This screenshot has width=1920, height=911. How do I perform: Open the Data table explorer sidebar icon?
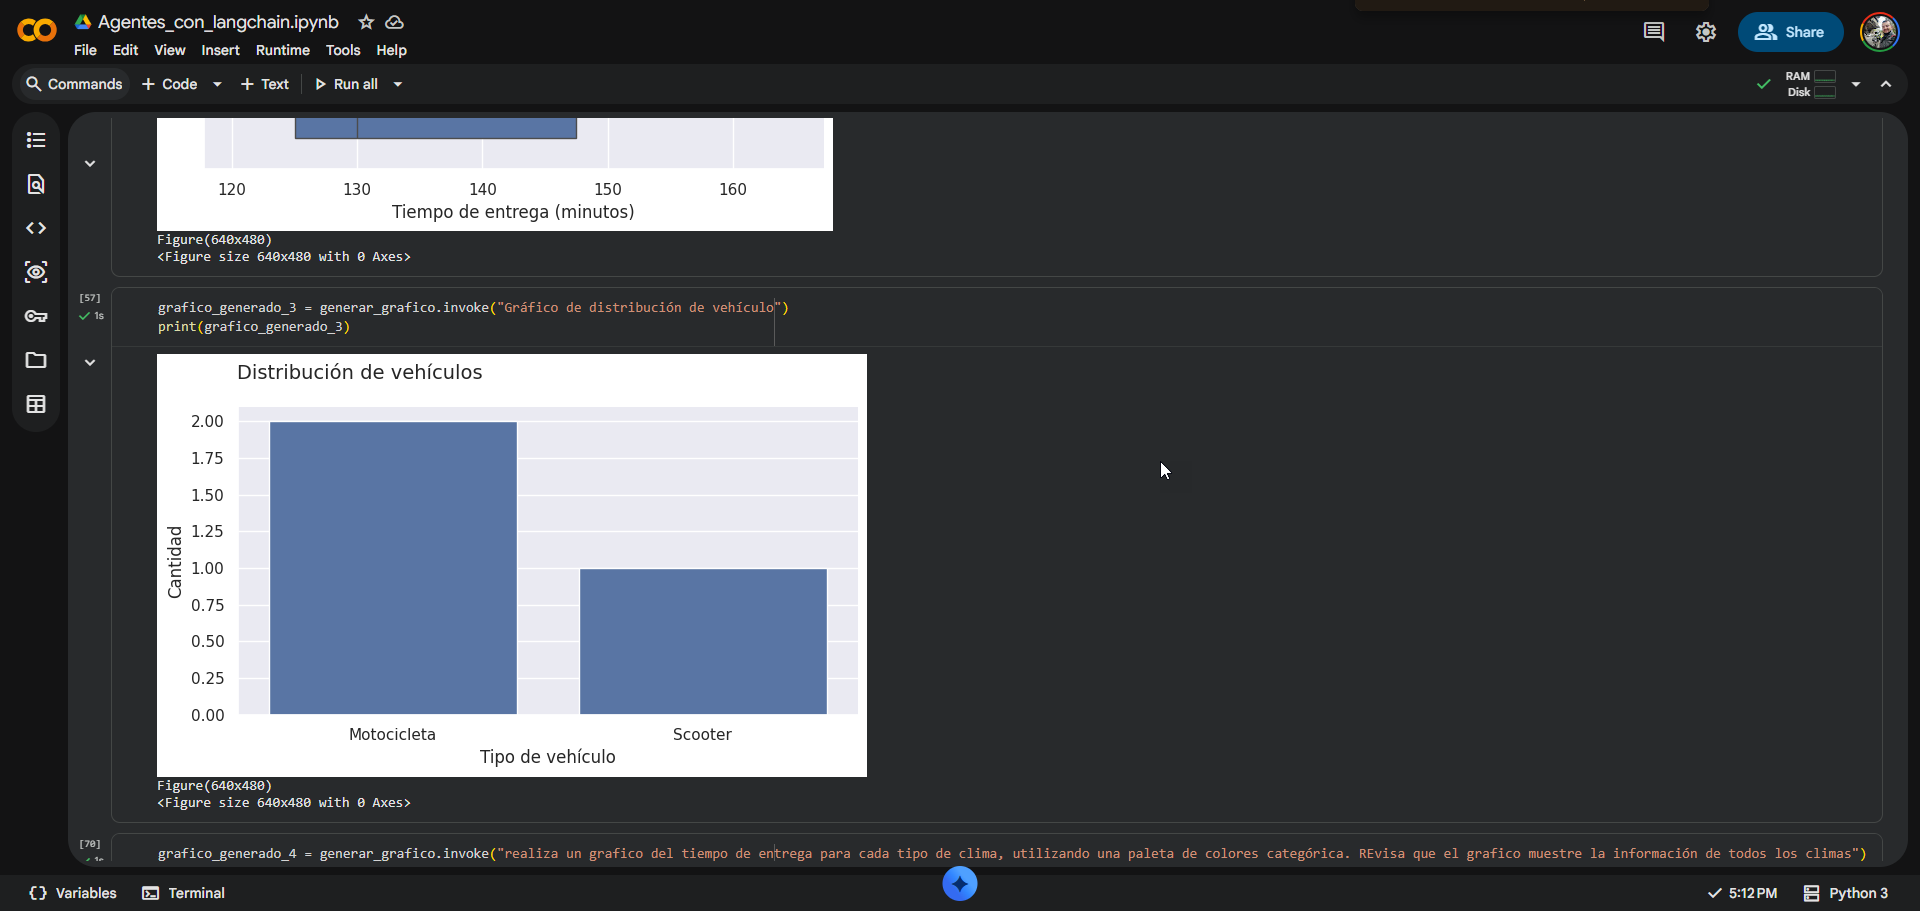tap(36, 404)
